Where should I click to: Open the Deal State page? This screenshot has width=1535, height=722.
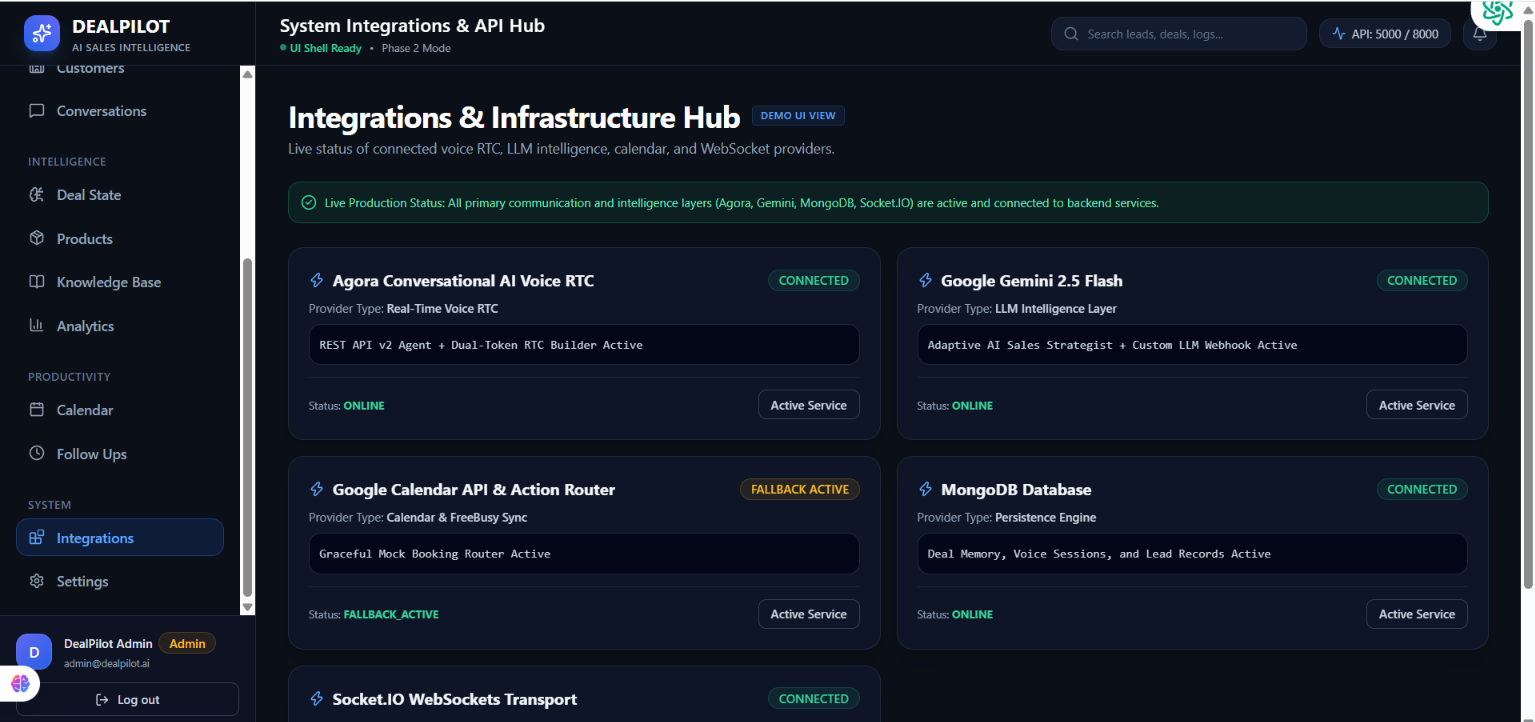click(120, 195)
